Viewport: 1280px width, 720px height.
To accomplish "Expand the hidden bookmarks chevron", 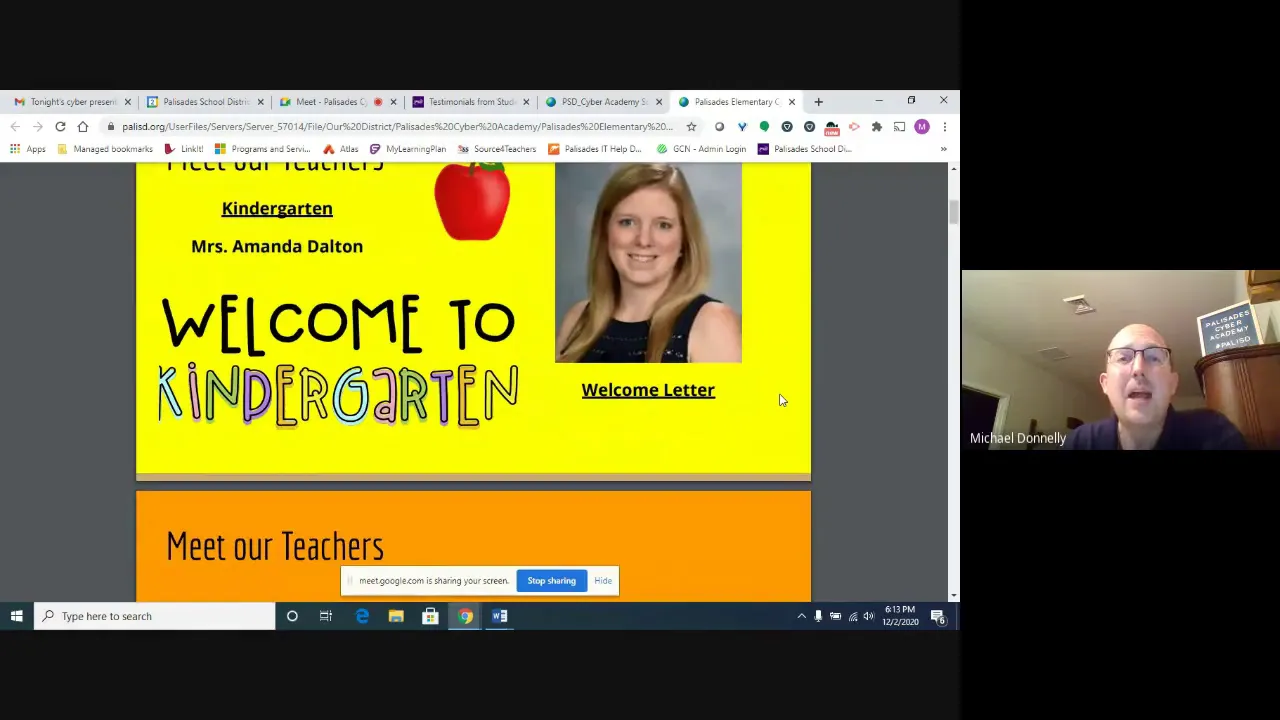I will click(943, 149).
